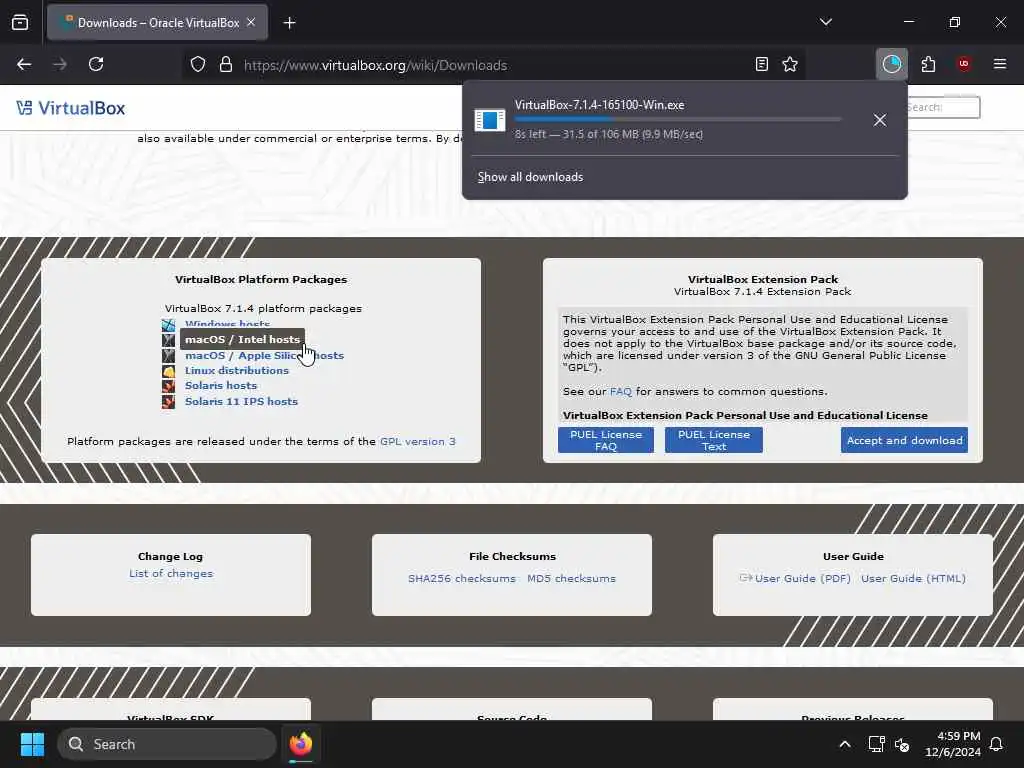Click the address bar URL
The height and width of the screenshot is (768, 1024).
click(x=375, y=65)
